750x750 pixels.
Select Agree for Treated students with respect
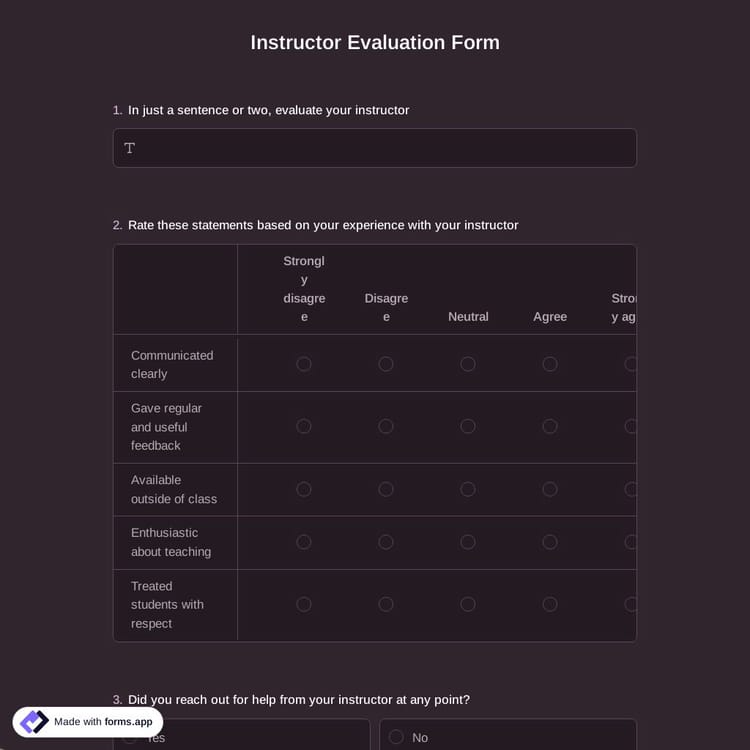(x=550, y=604)
